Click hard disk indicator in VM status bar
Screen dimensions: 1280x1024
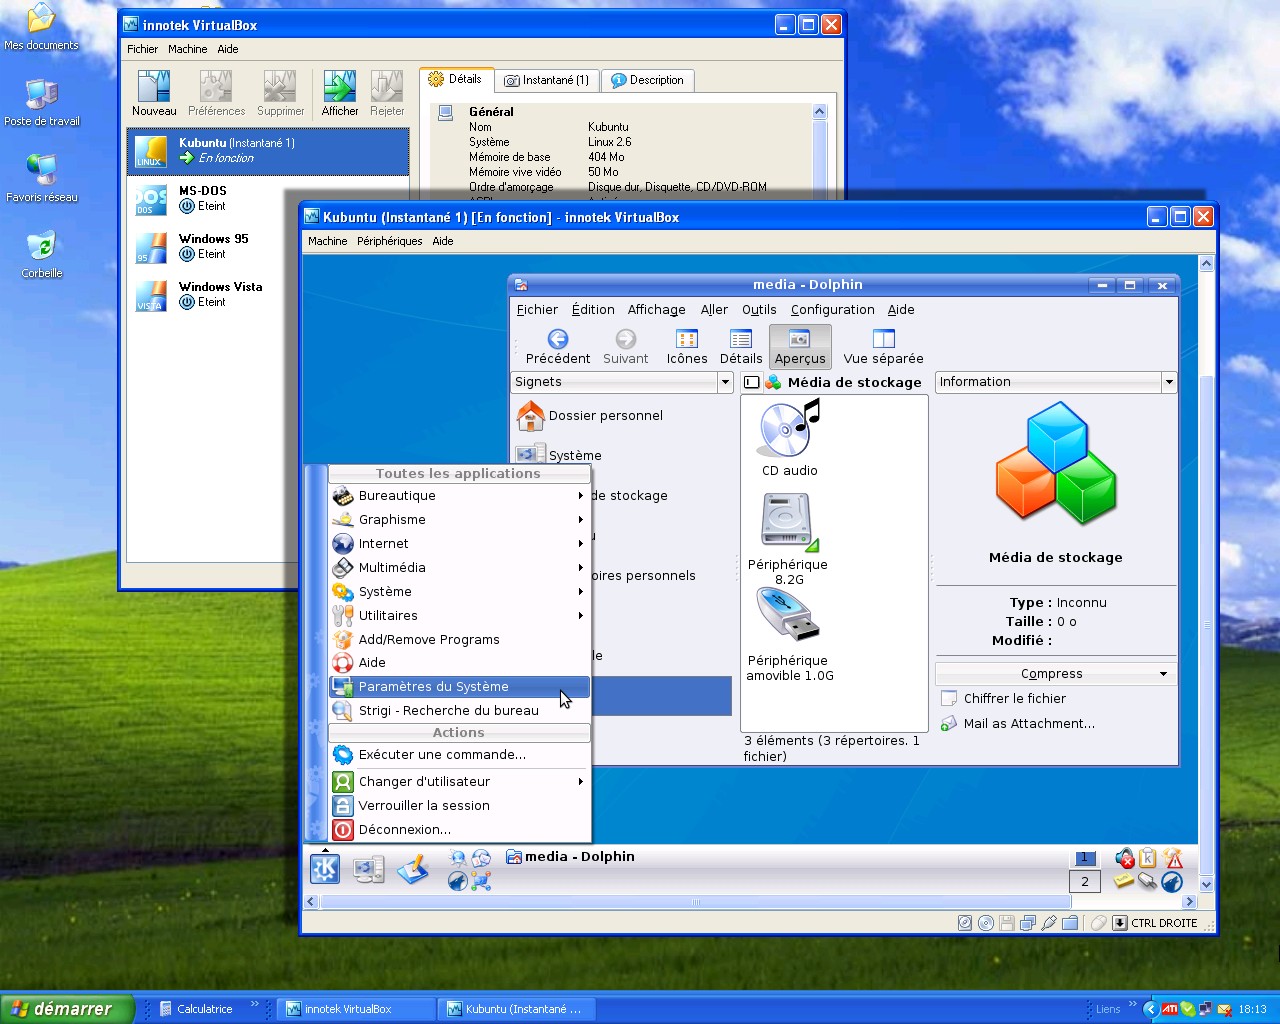965,923
